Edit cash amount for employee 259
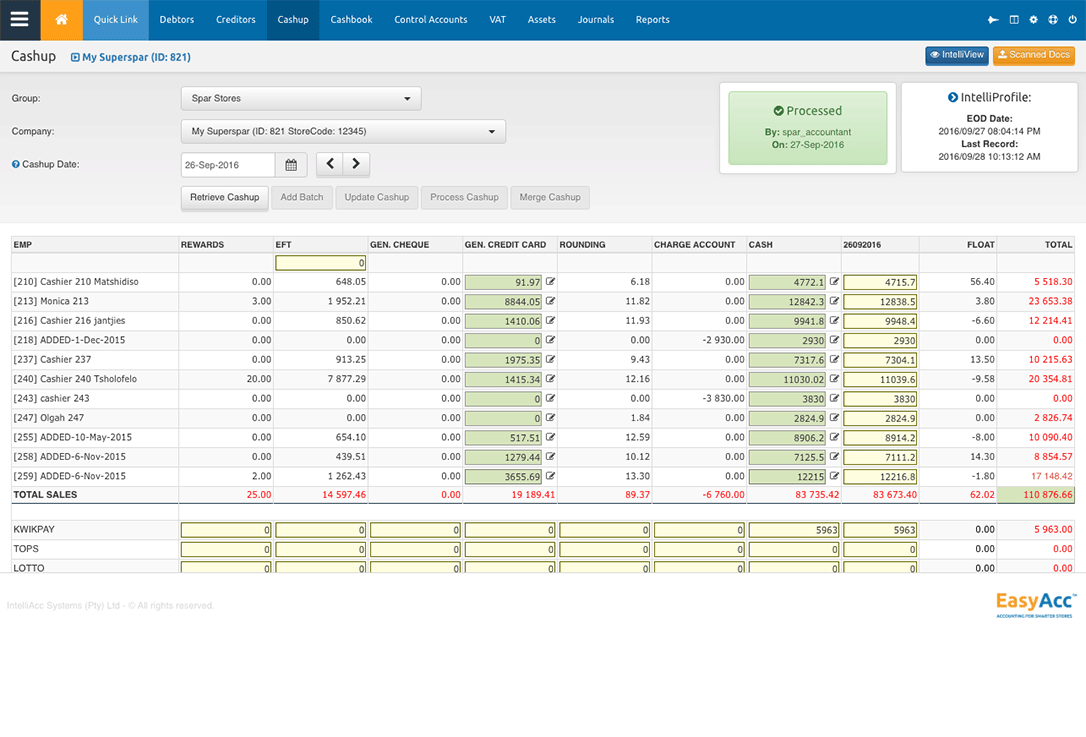1086x737 pixels. click(x=835, y=475)
